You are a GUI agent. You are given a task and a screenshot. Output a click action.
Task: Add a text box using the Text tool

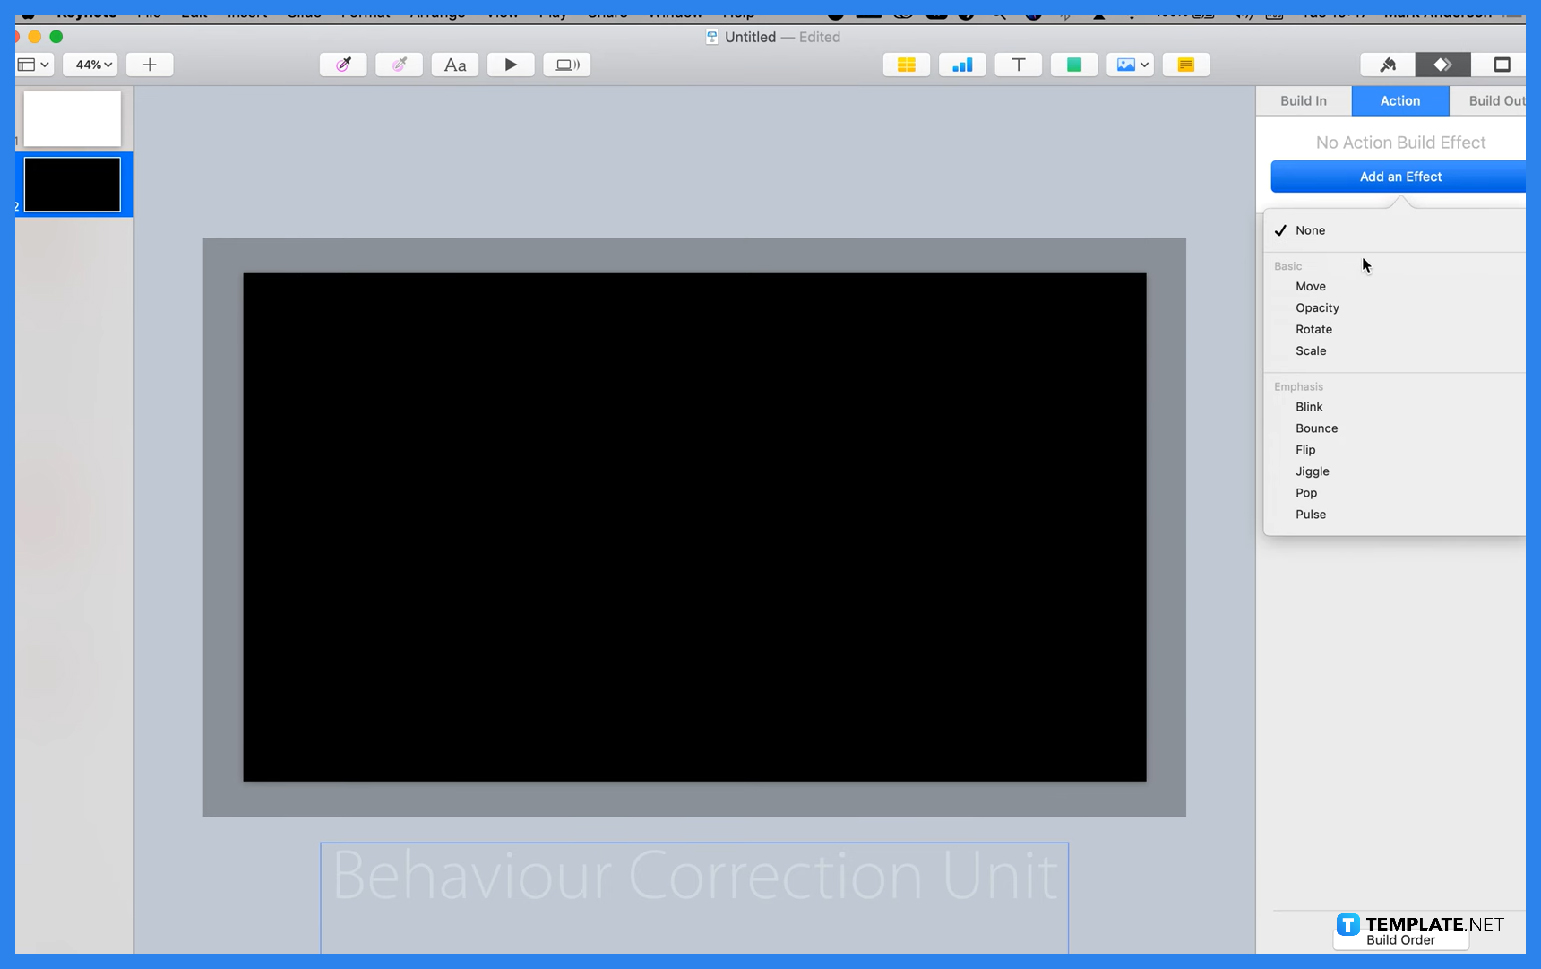click(x=1018, y=64)
